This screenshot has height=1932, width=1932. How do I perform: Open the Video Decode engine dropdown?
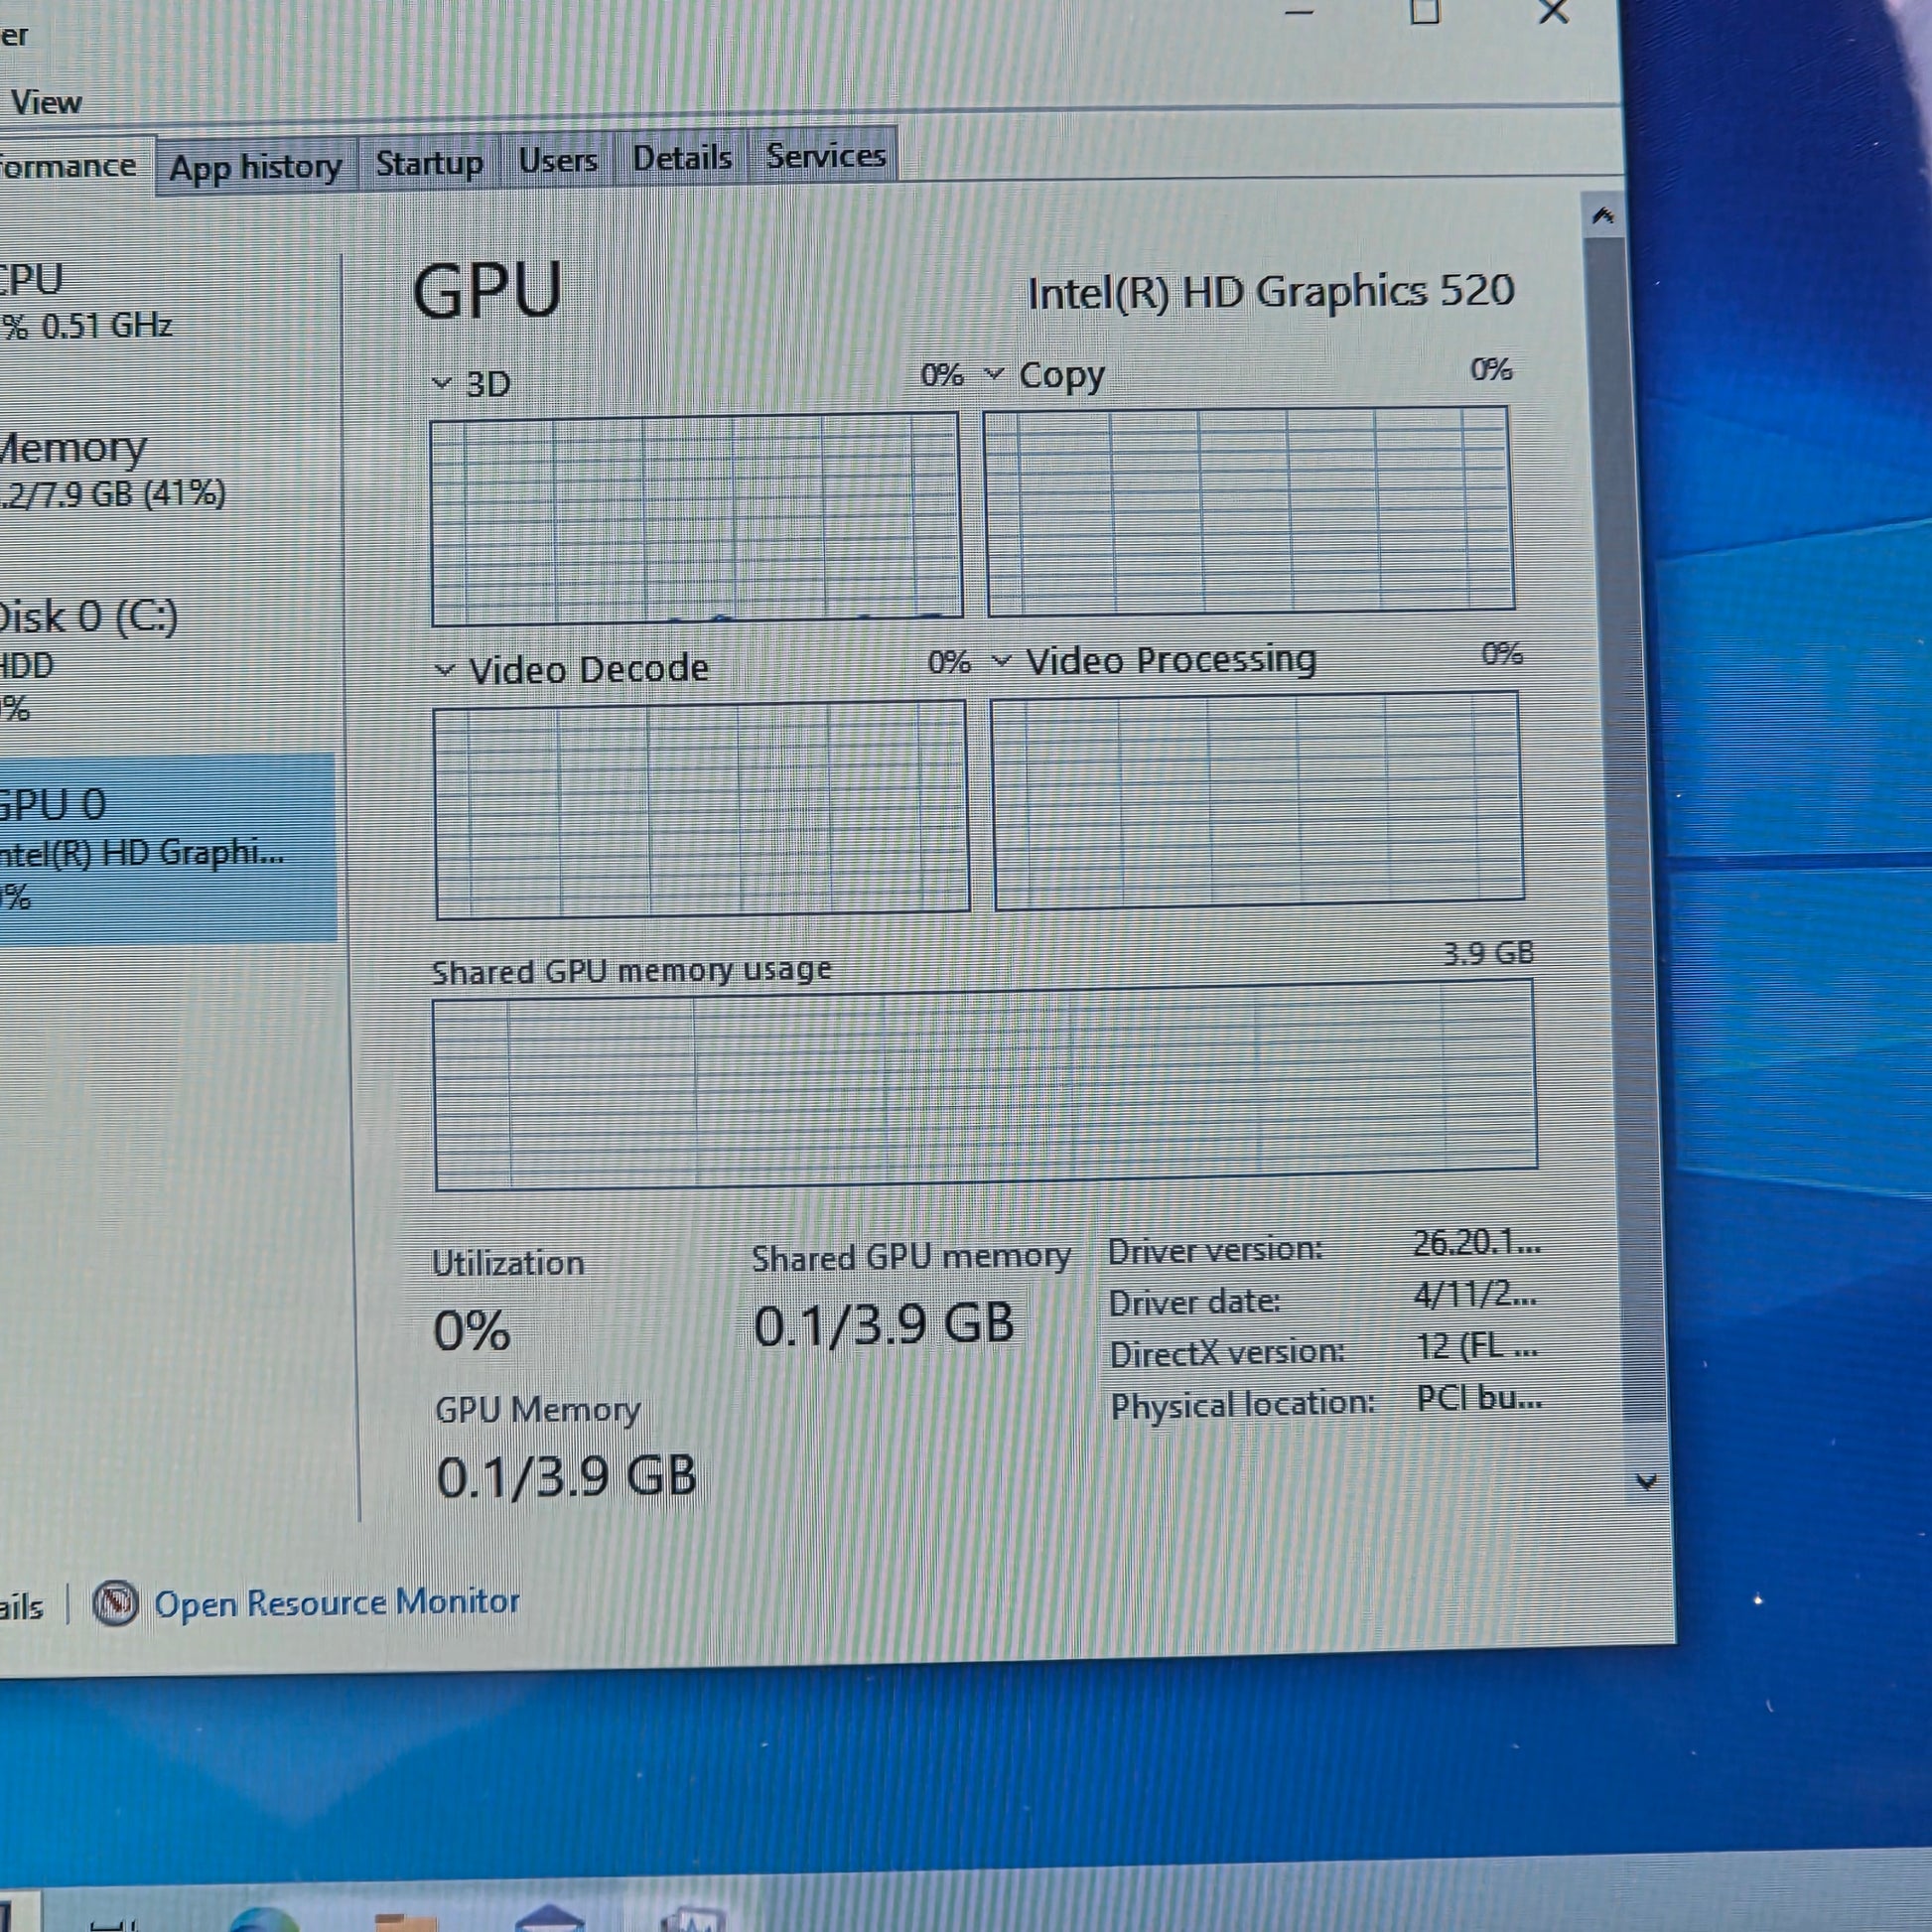tap(445, 669)
